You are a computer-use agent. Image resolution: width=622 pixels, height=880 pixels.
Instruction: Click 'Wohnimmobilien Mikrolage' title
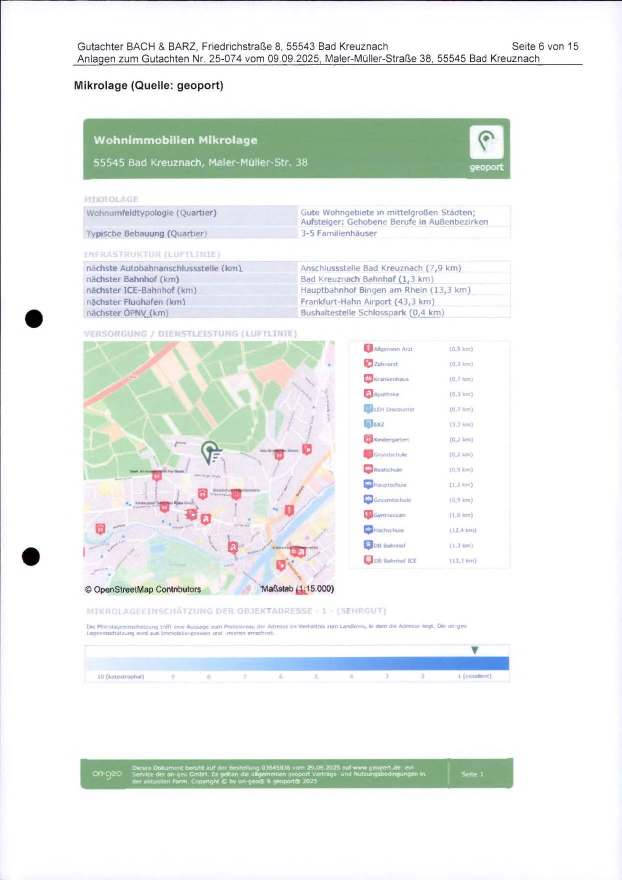click(x=175, y=140)
